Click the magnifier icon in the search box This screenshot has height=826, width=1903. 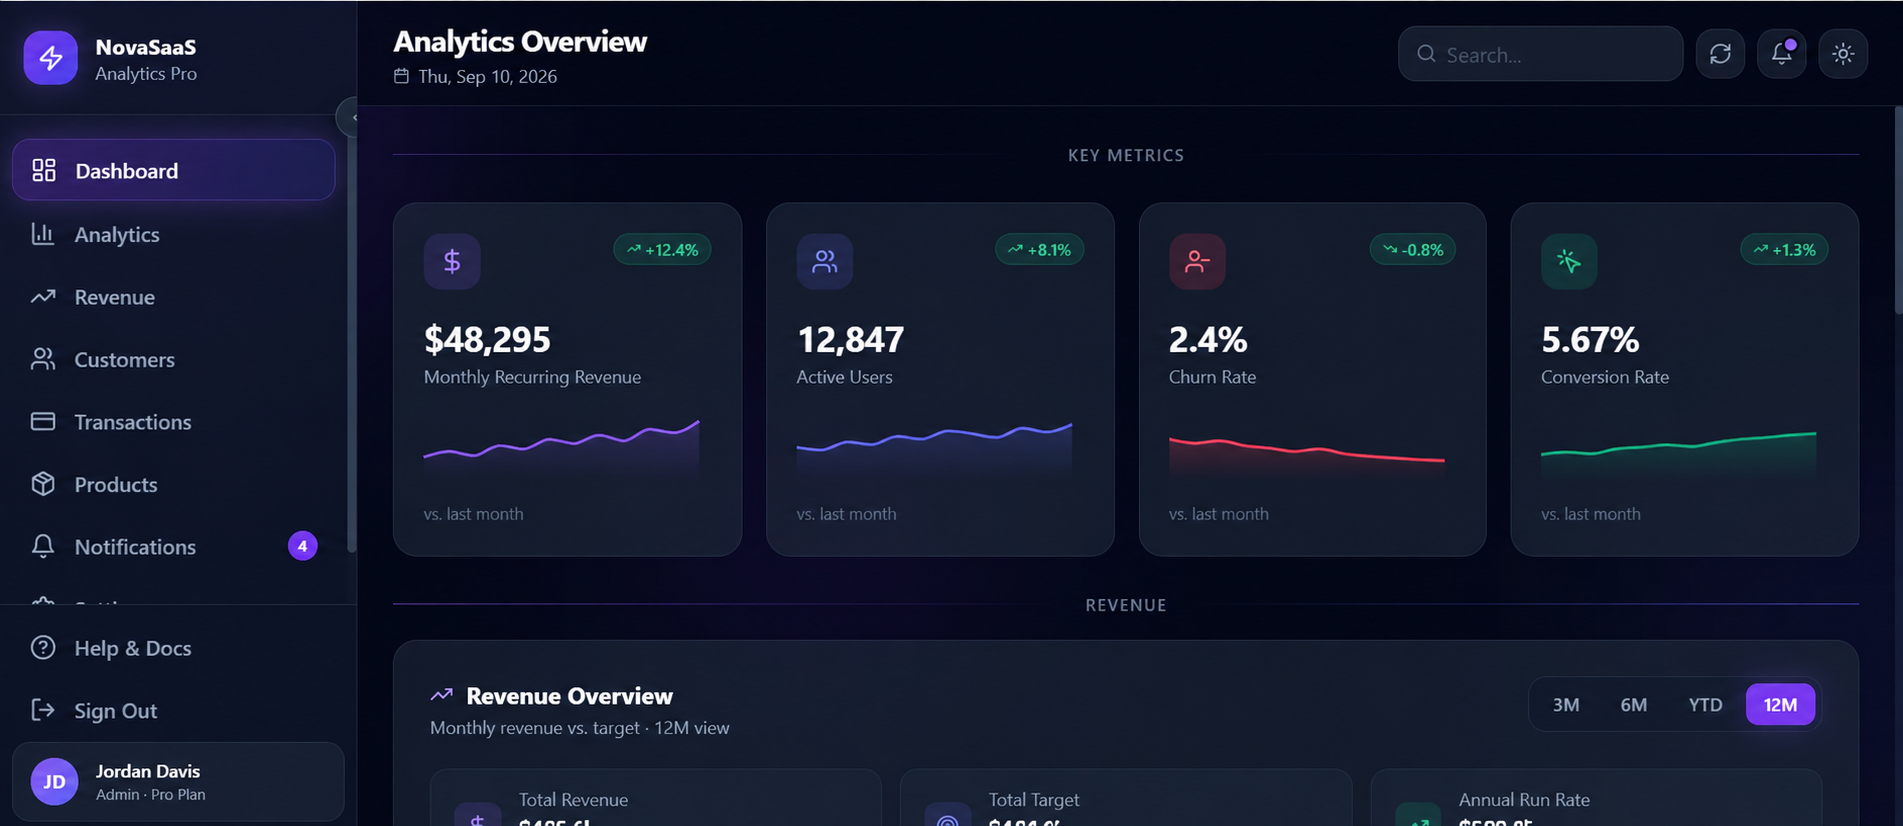tap(1426, 54)
